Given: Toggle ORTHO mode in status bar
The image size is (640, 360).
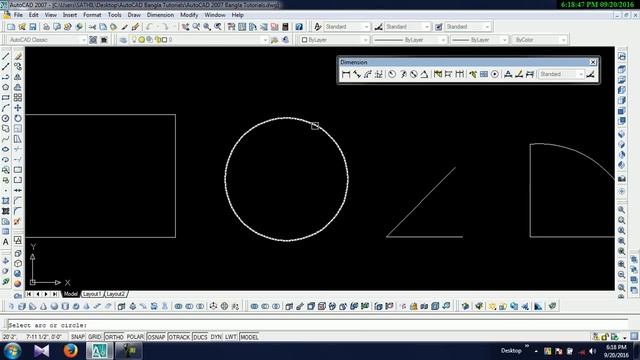Looking at the screenshot, I should pyautogui.click(x=114, y=337).
